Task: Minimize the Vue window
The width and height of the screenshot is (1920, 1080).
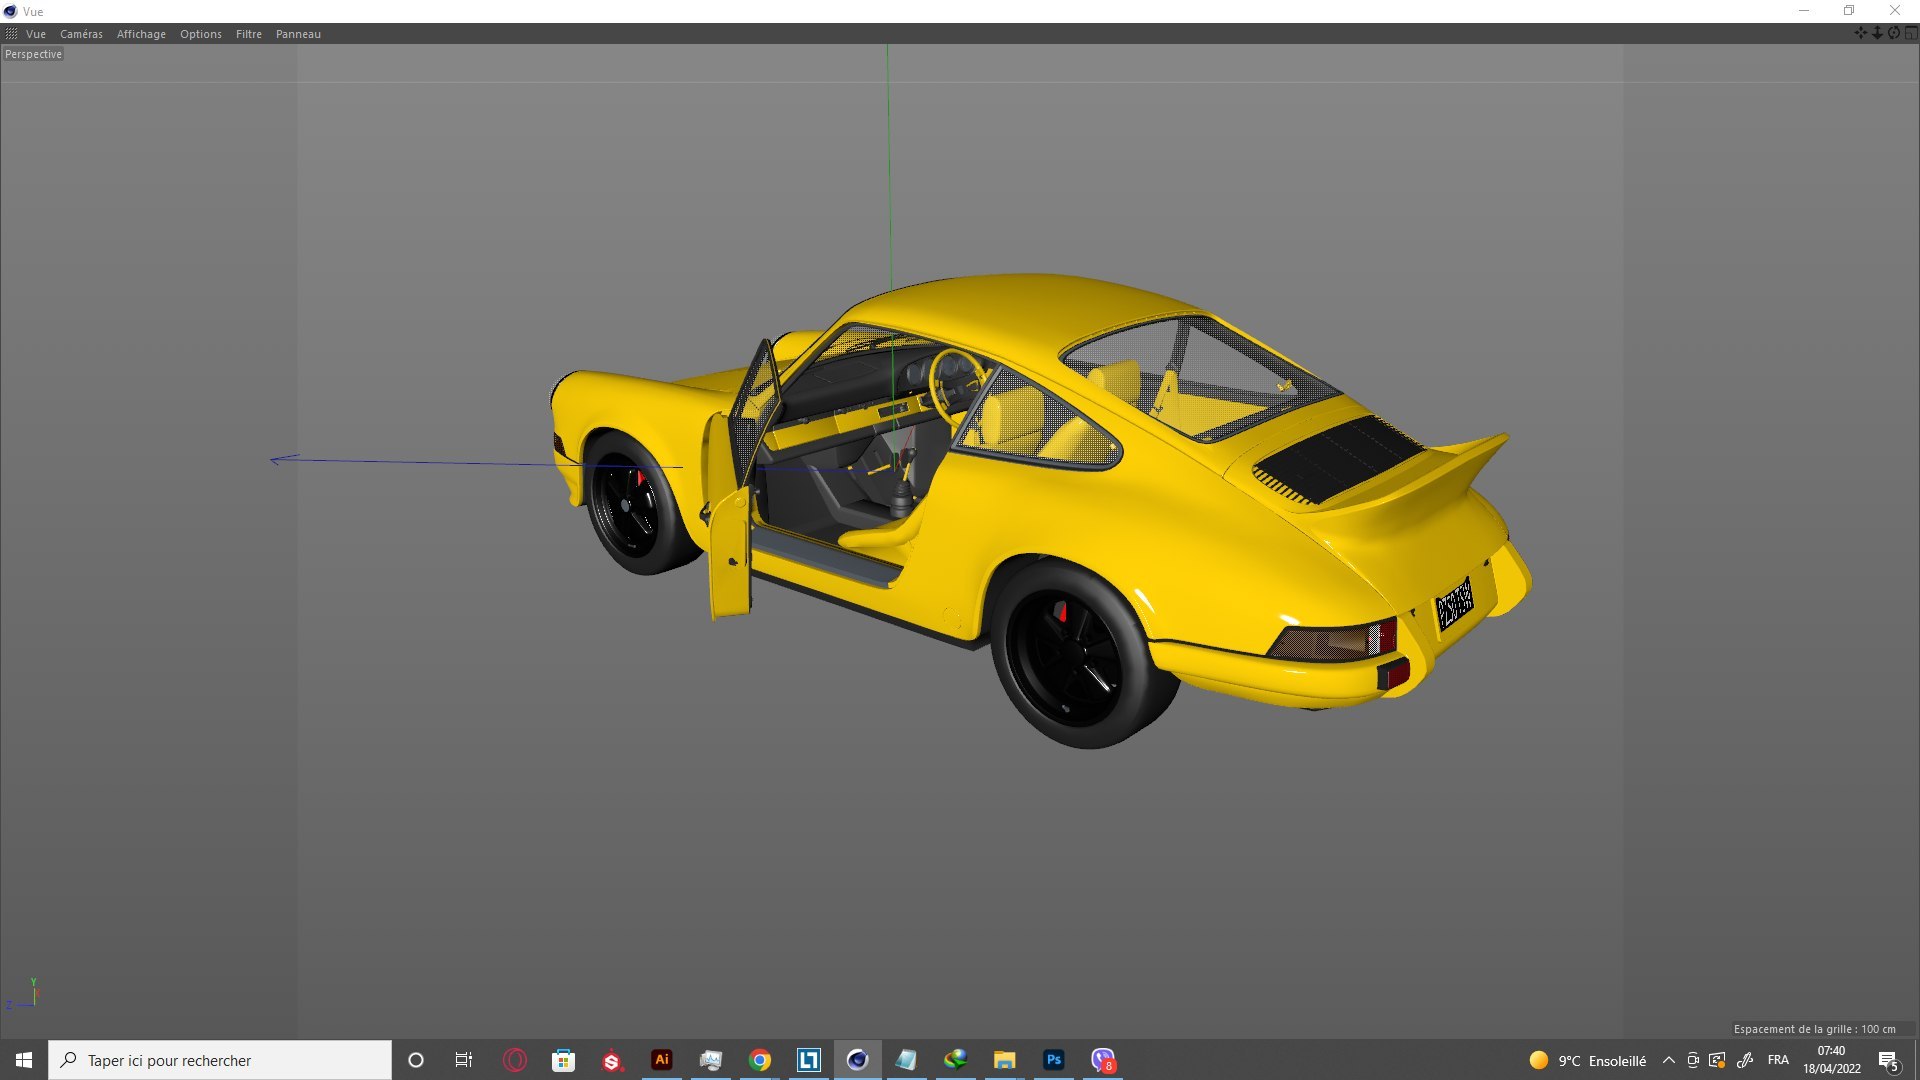Action: point(1804,11)
